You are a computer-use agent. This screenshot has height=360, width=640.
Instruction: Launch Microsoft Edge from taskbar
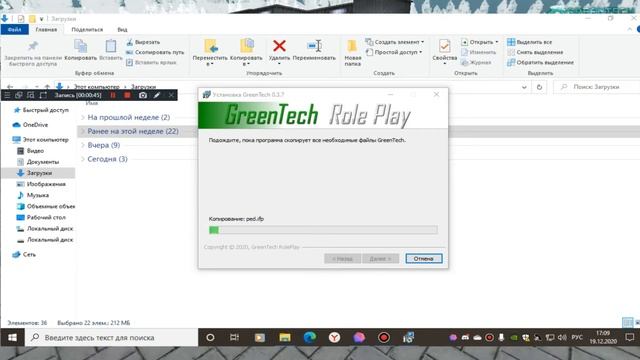point(310,338)
